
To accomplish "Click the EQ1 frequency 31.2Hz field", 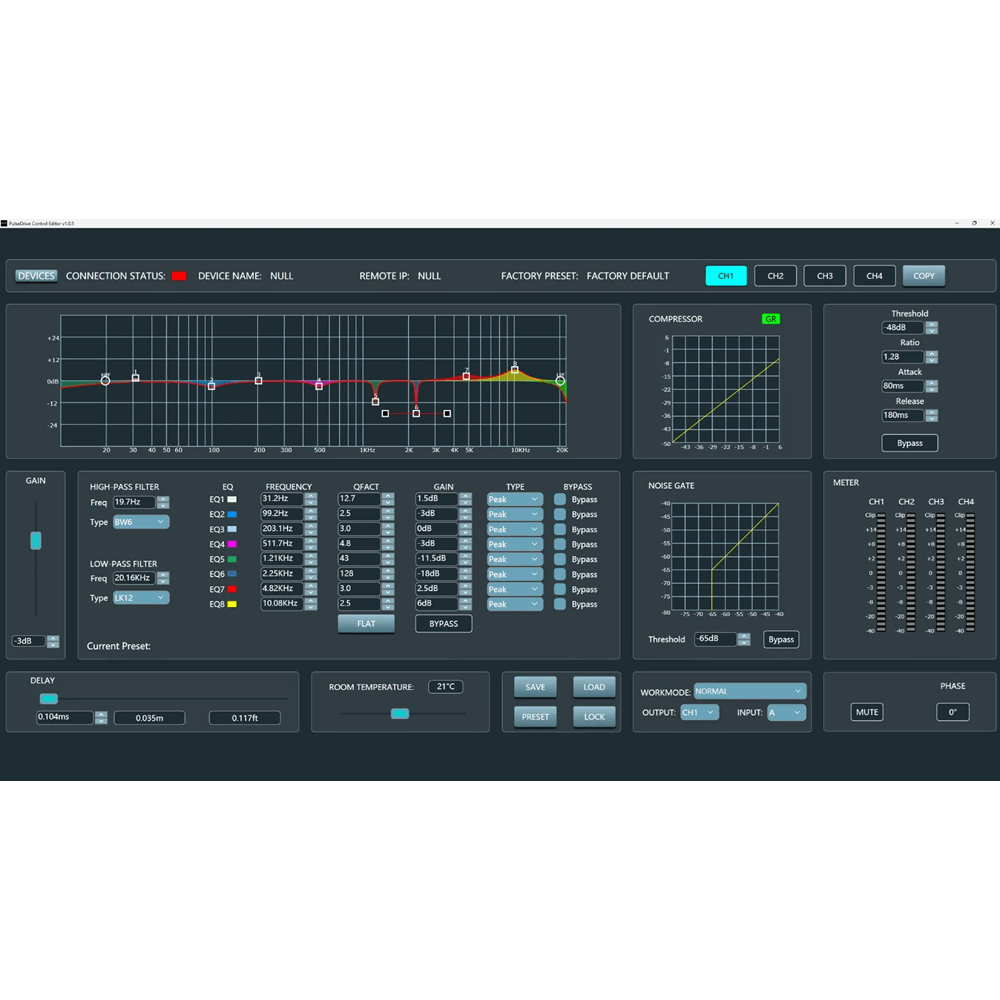I will coord(282,499).
